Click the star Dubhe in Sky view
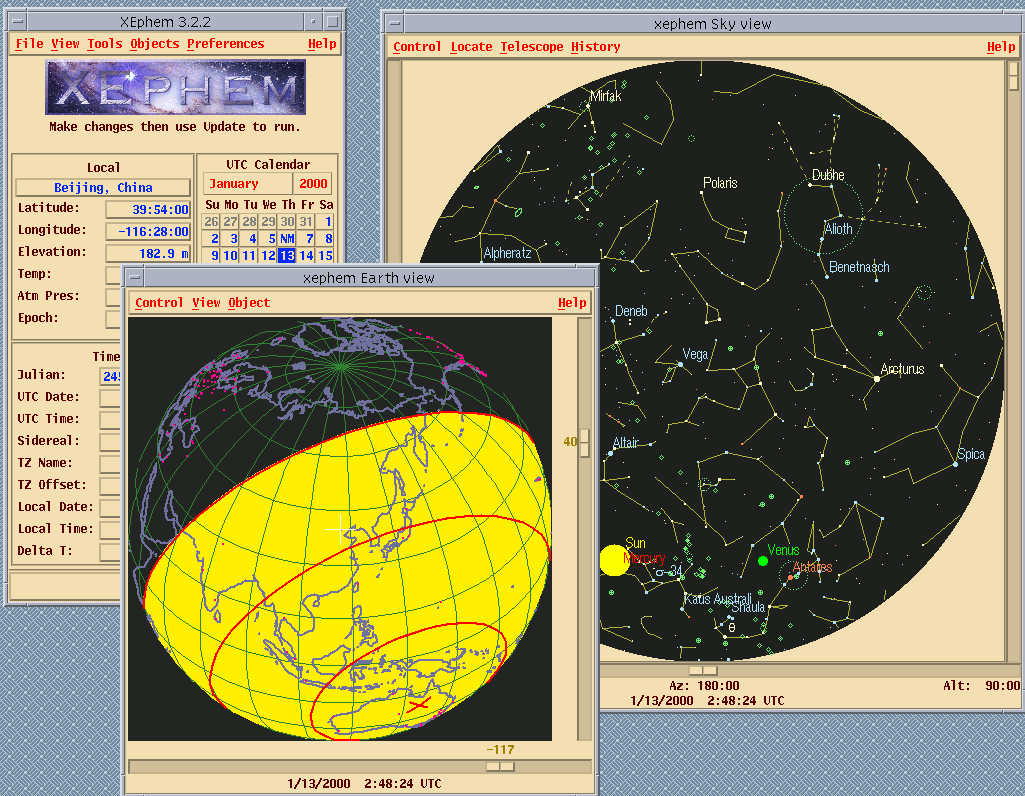The width and height of the screenshot is (1025, 796). point(811,185)
